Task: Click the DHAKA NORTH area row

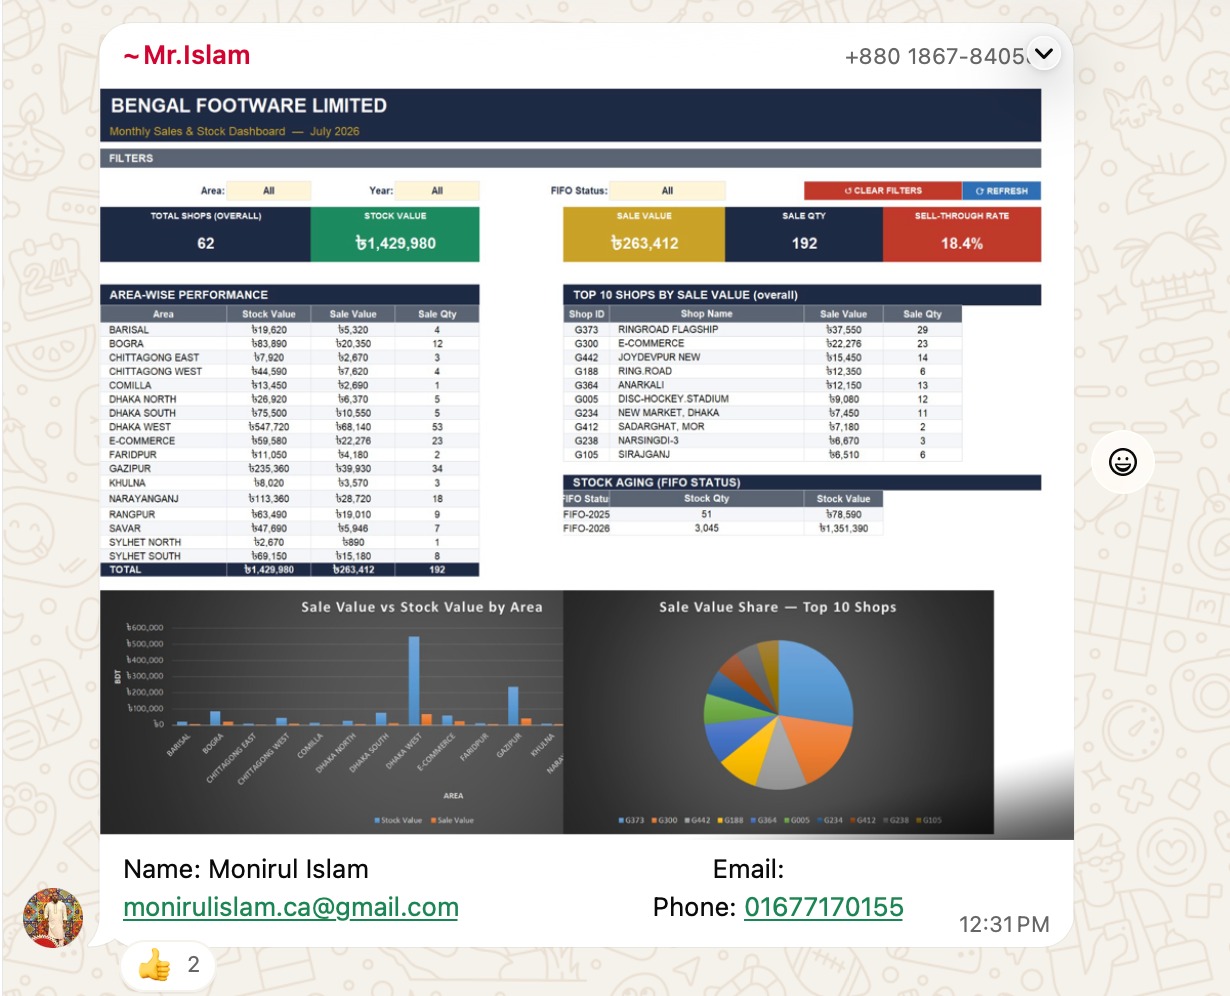Action: (x=290, y=399)
